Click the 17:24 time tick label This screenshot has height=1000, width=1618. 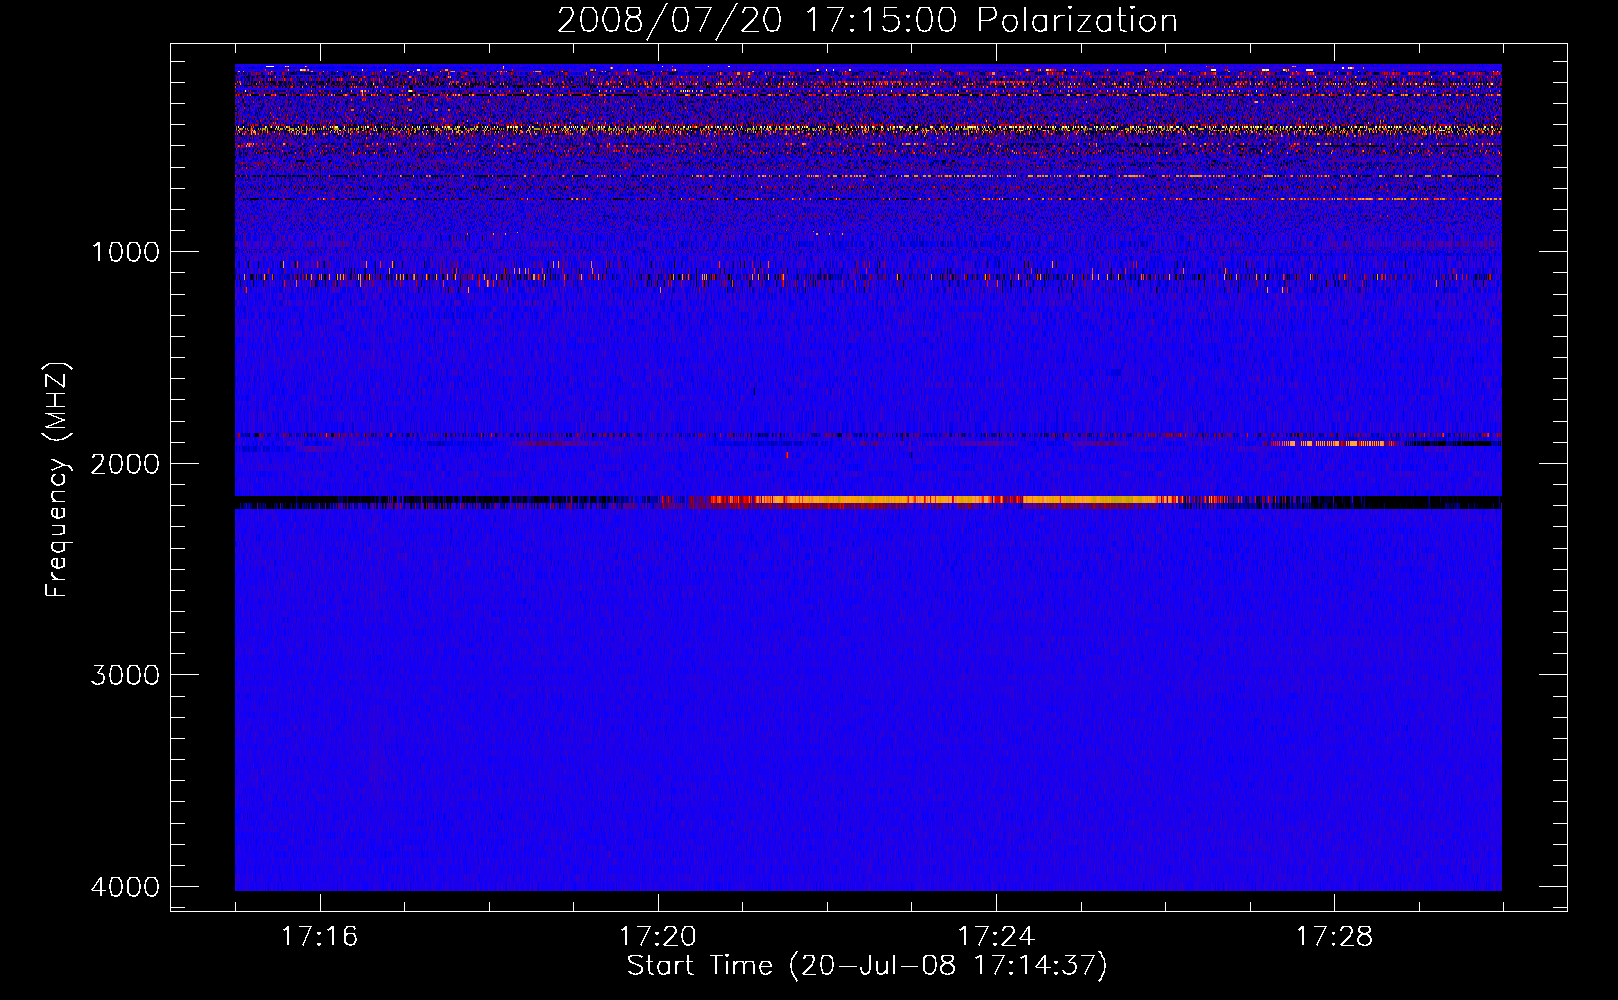[x=996, y=936]
